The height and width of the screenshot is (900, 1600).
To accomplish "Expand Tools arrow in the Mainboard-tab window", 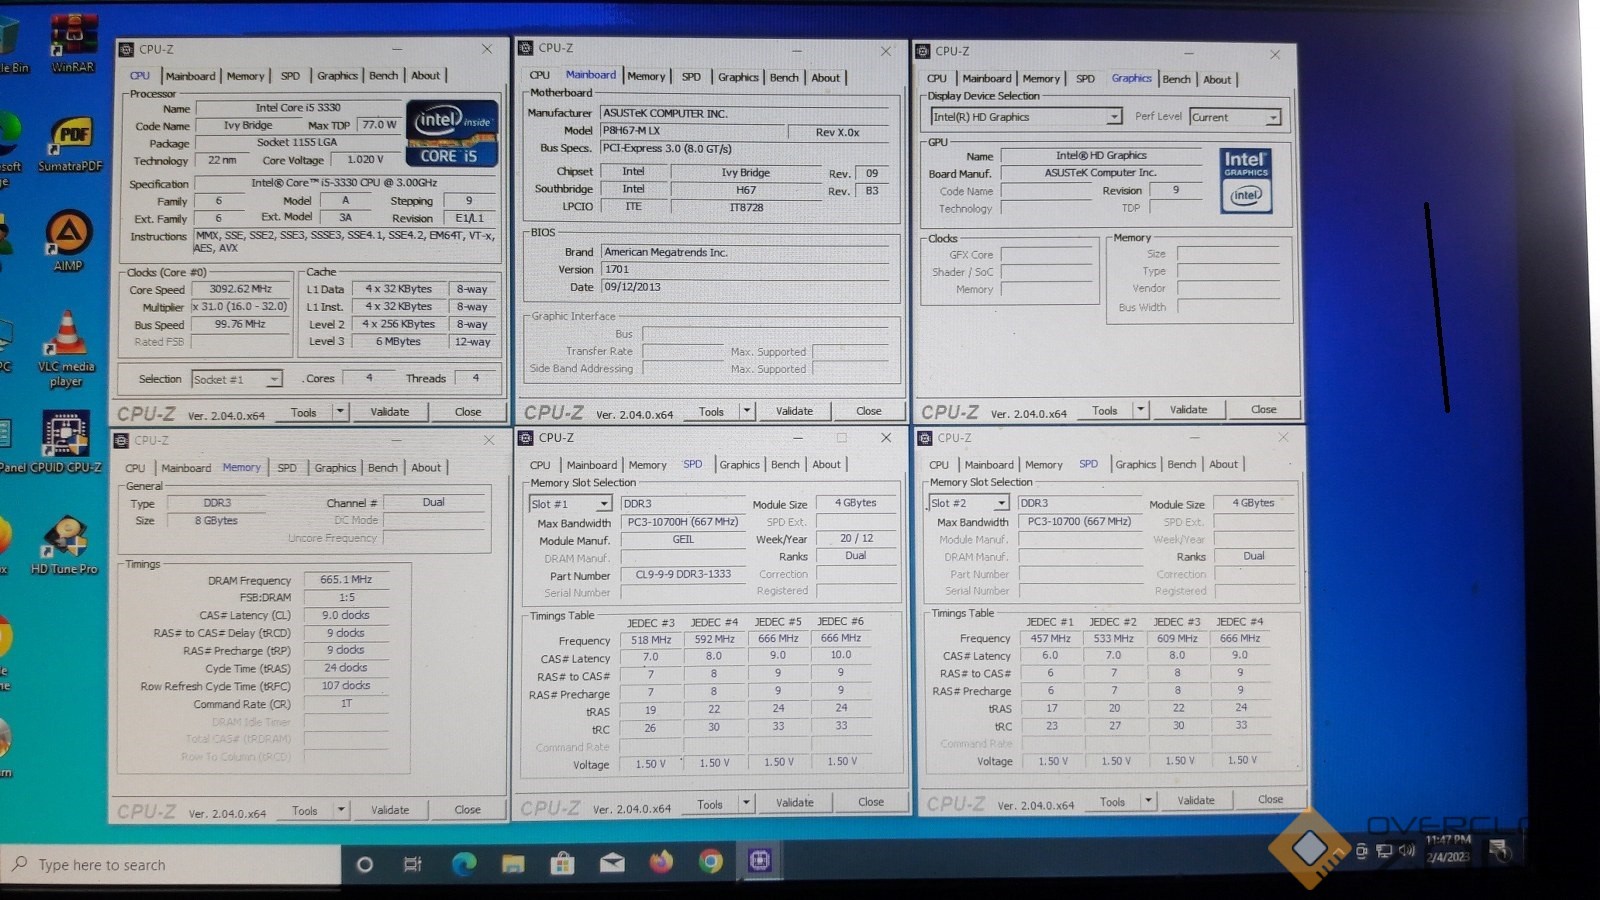I will 746,411.
